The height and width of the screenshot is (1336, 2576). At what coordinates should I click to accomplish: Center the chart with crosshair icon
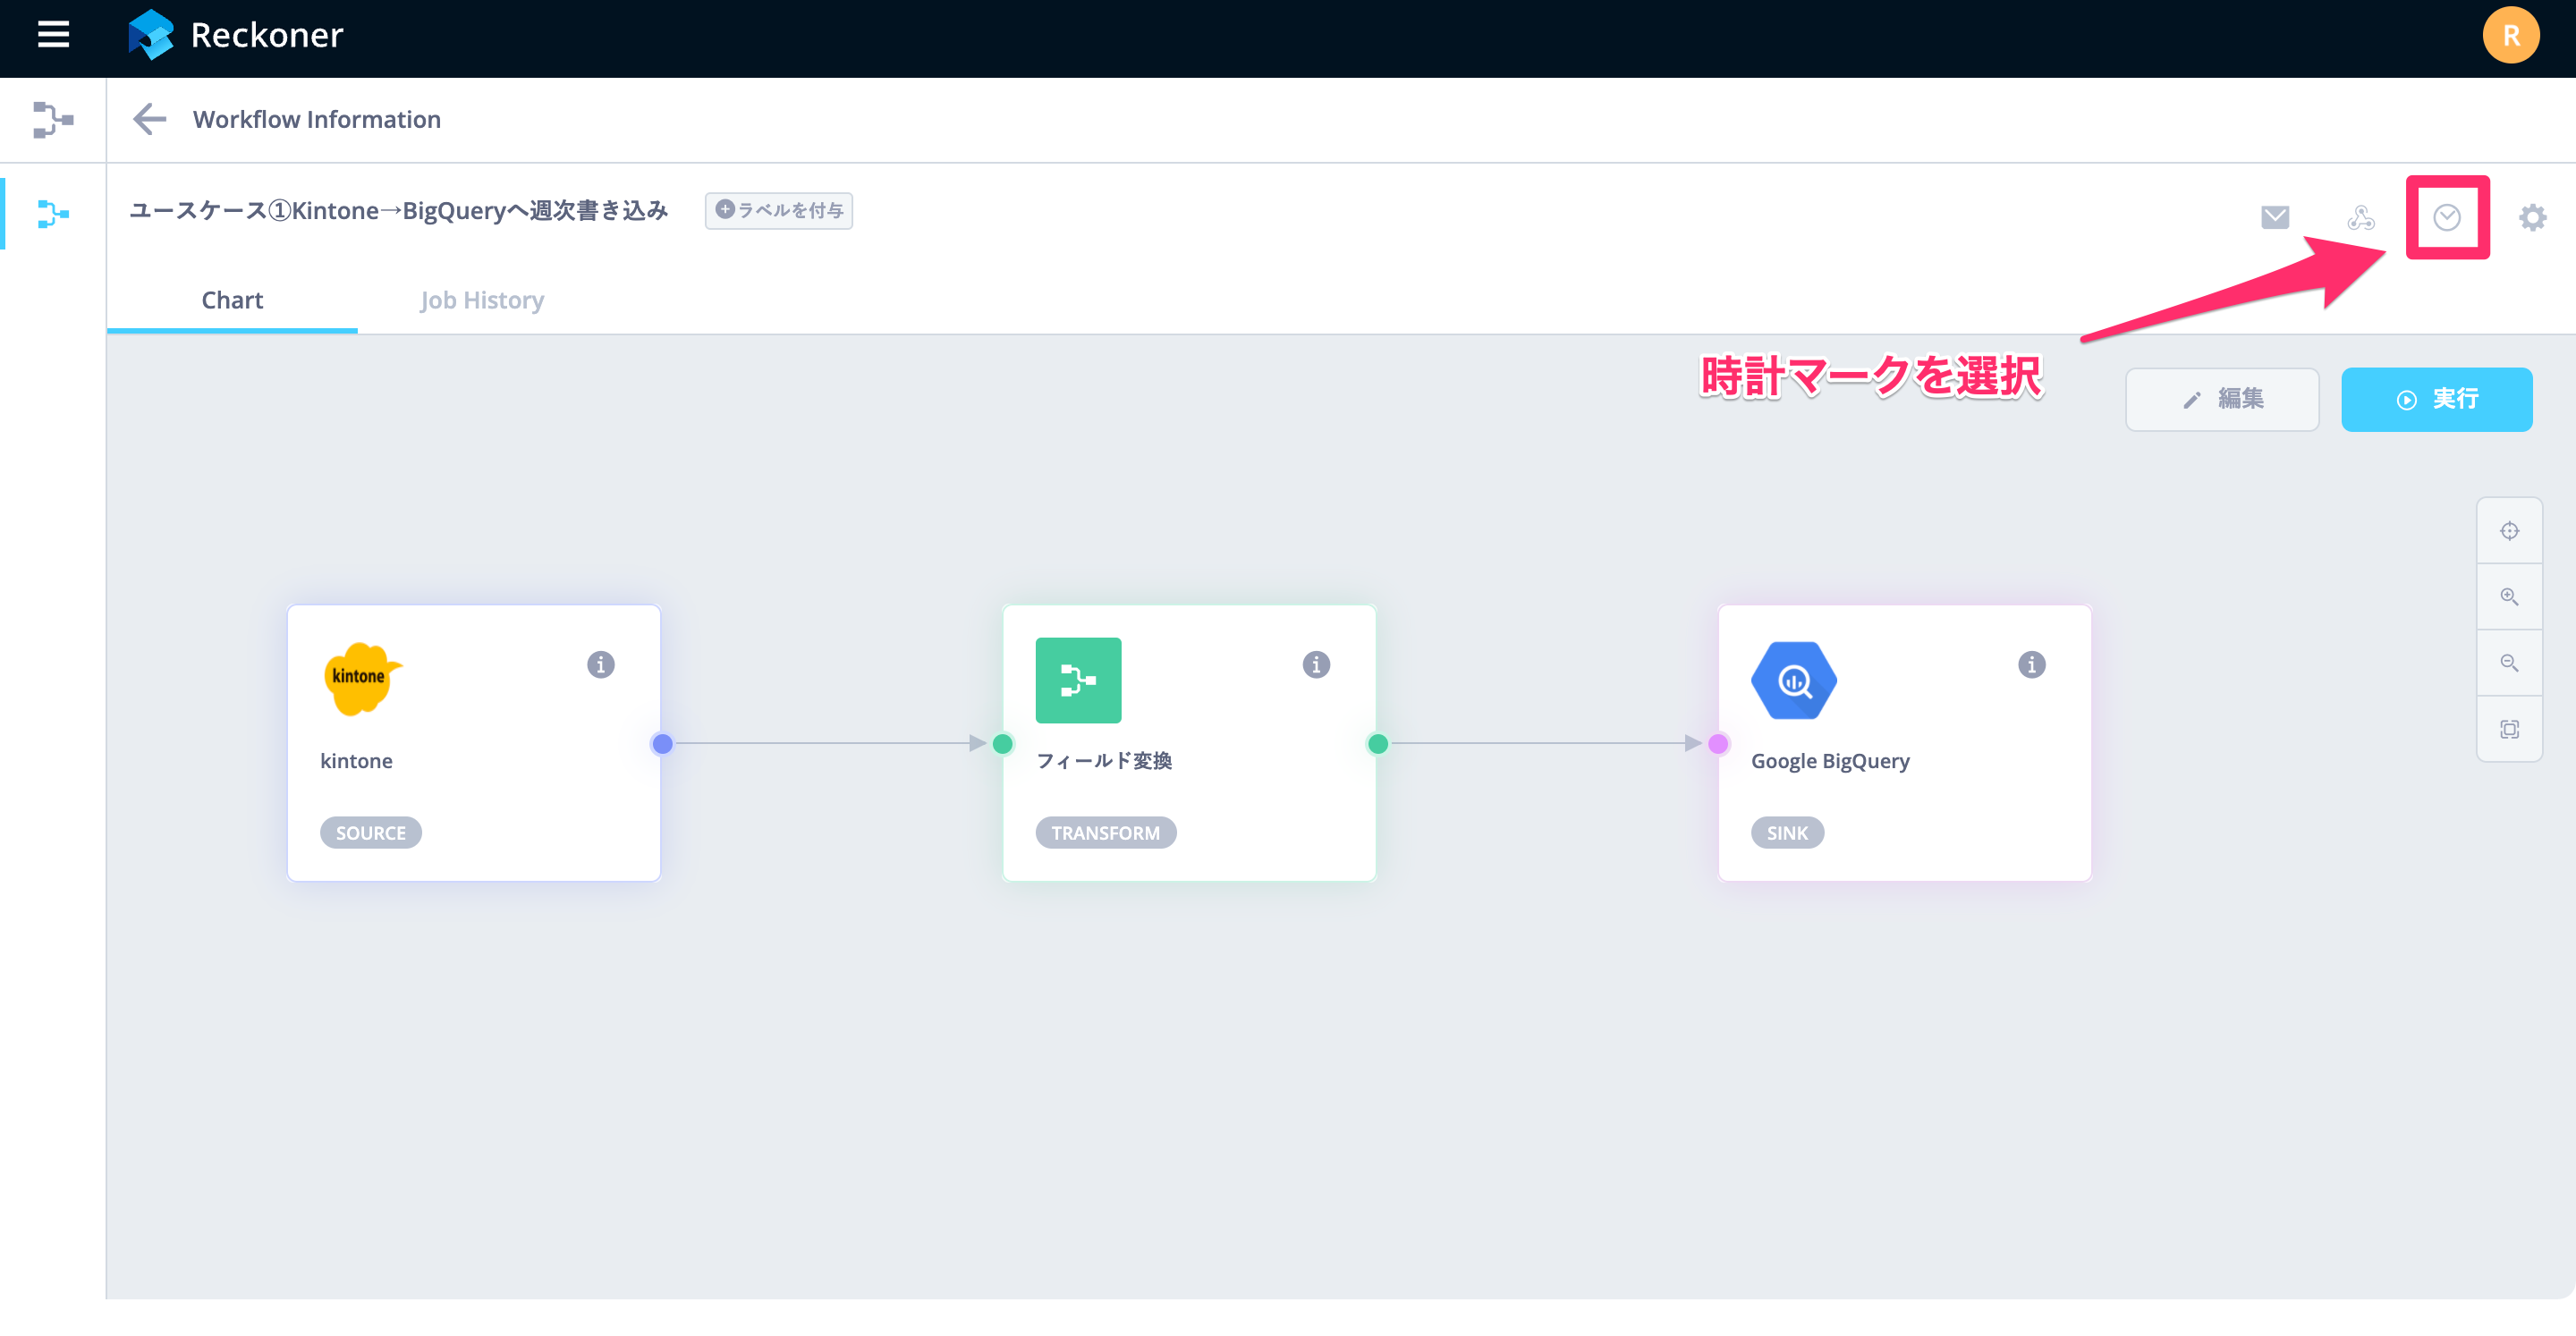pos(2509,531)
